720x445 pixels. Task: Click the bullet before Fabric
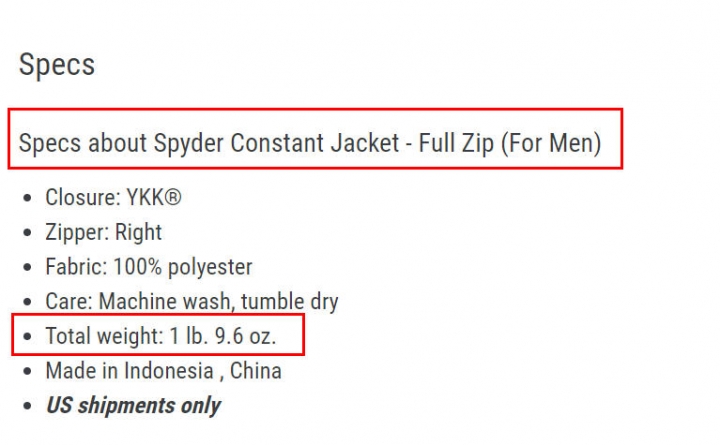pyautogui.click(x=28, y=267)
